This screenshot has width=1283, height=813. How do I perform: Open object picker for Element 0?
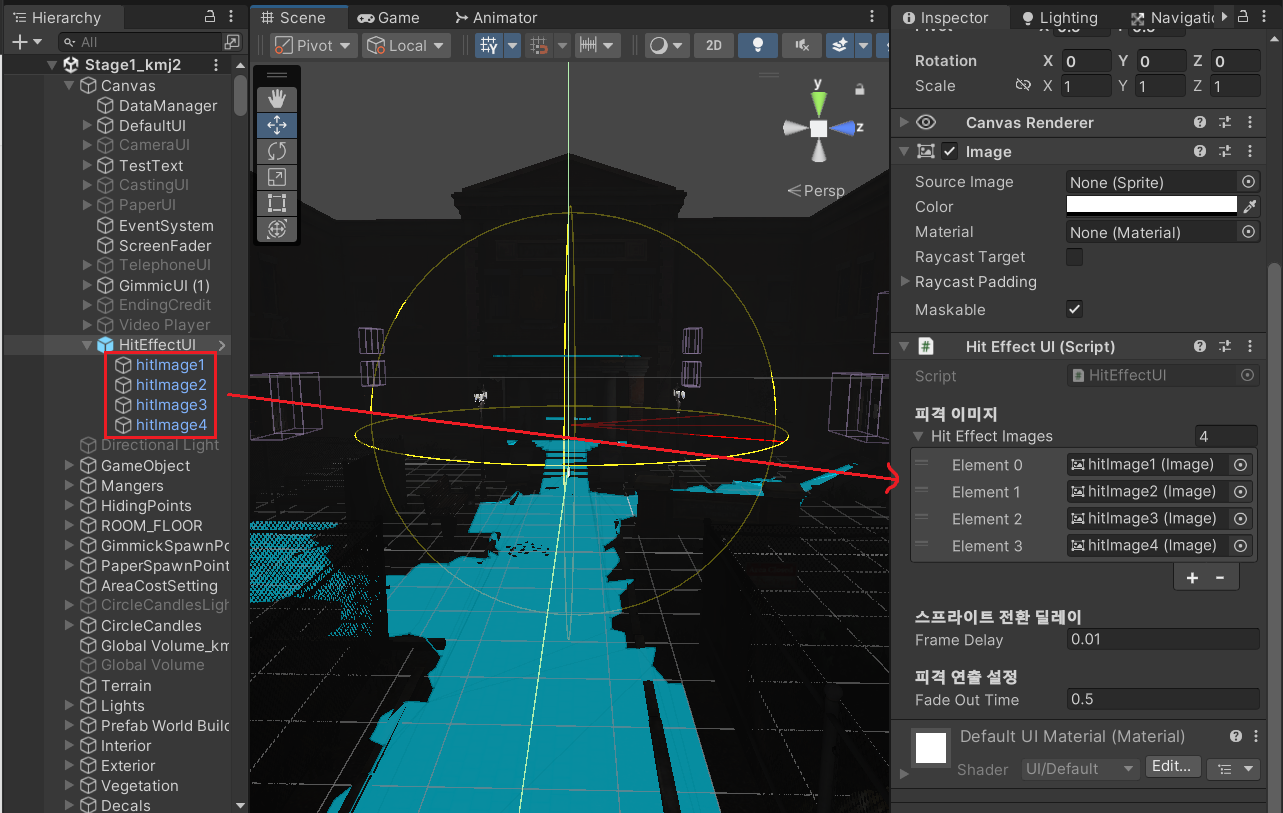tap(1241, 465)
